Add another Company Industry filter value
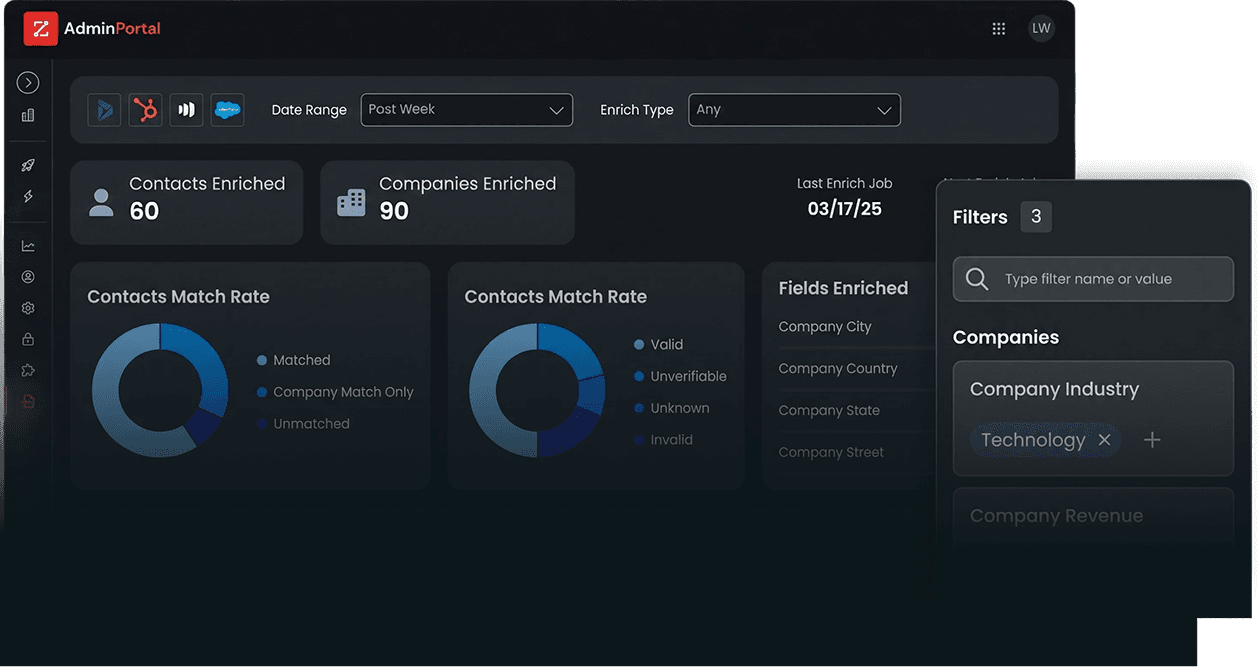1260x667 pixels. click(1152, 440)
